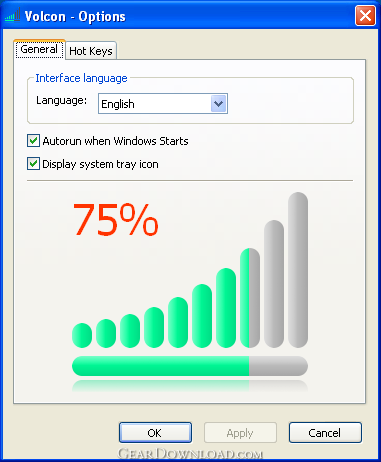This screenshot has width=381, height=462.
Task: Click the second tallest gray volume bar
Action: click(274, 284)
